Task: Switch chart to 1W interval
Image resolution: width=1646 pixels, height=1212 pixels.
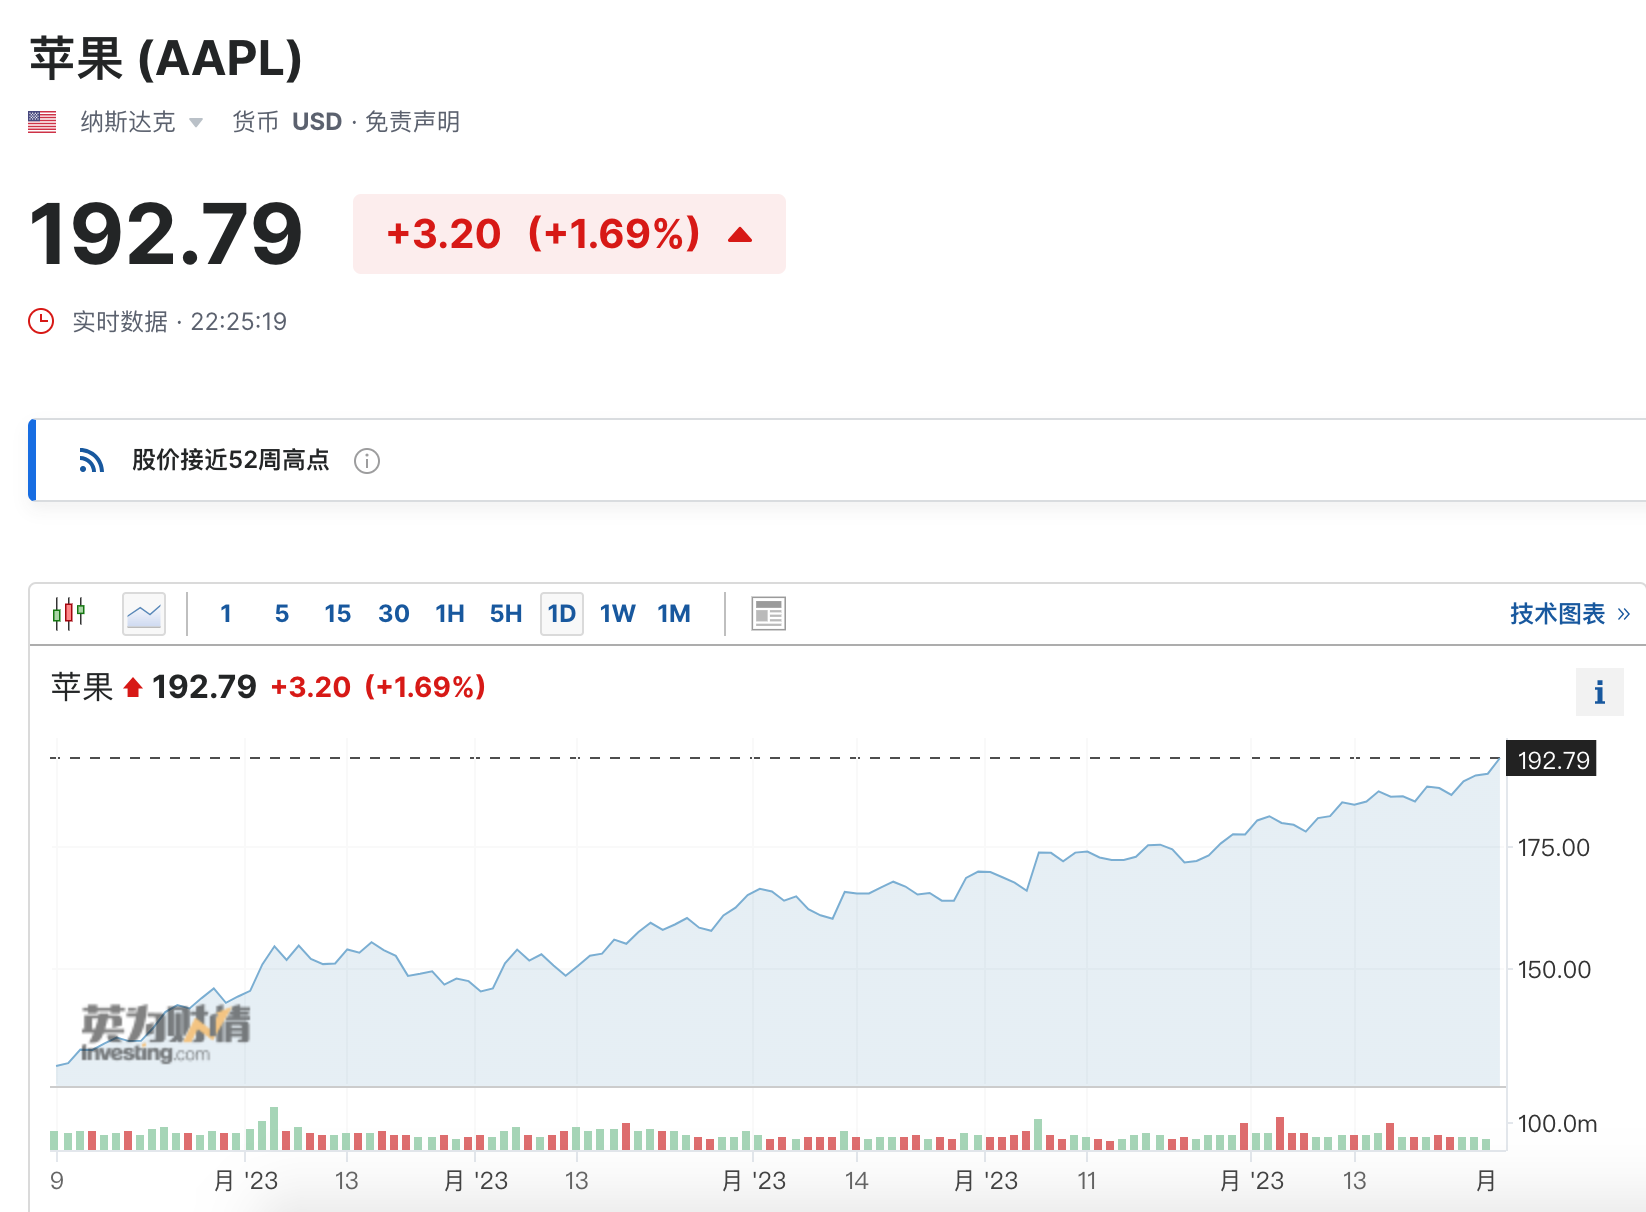Action: point(617,613)
